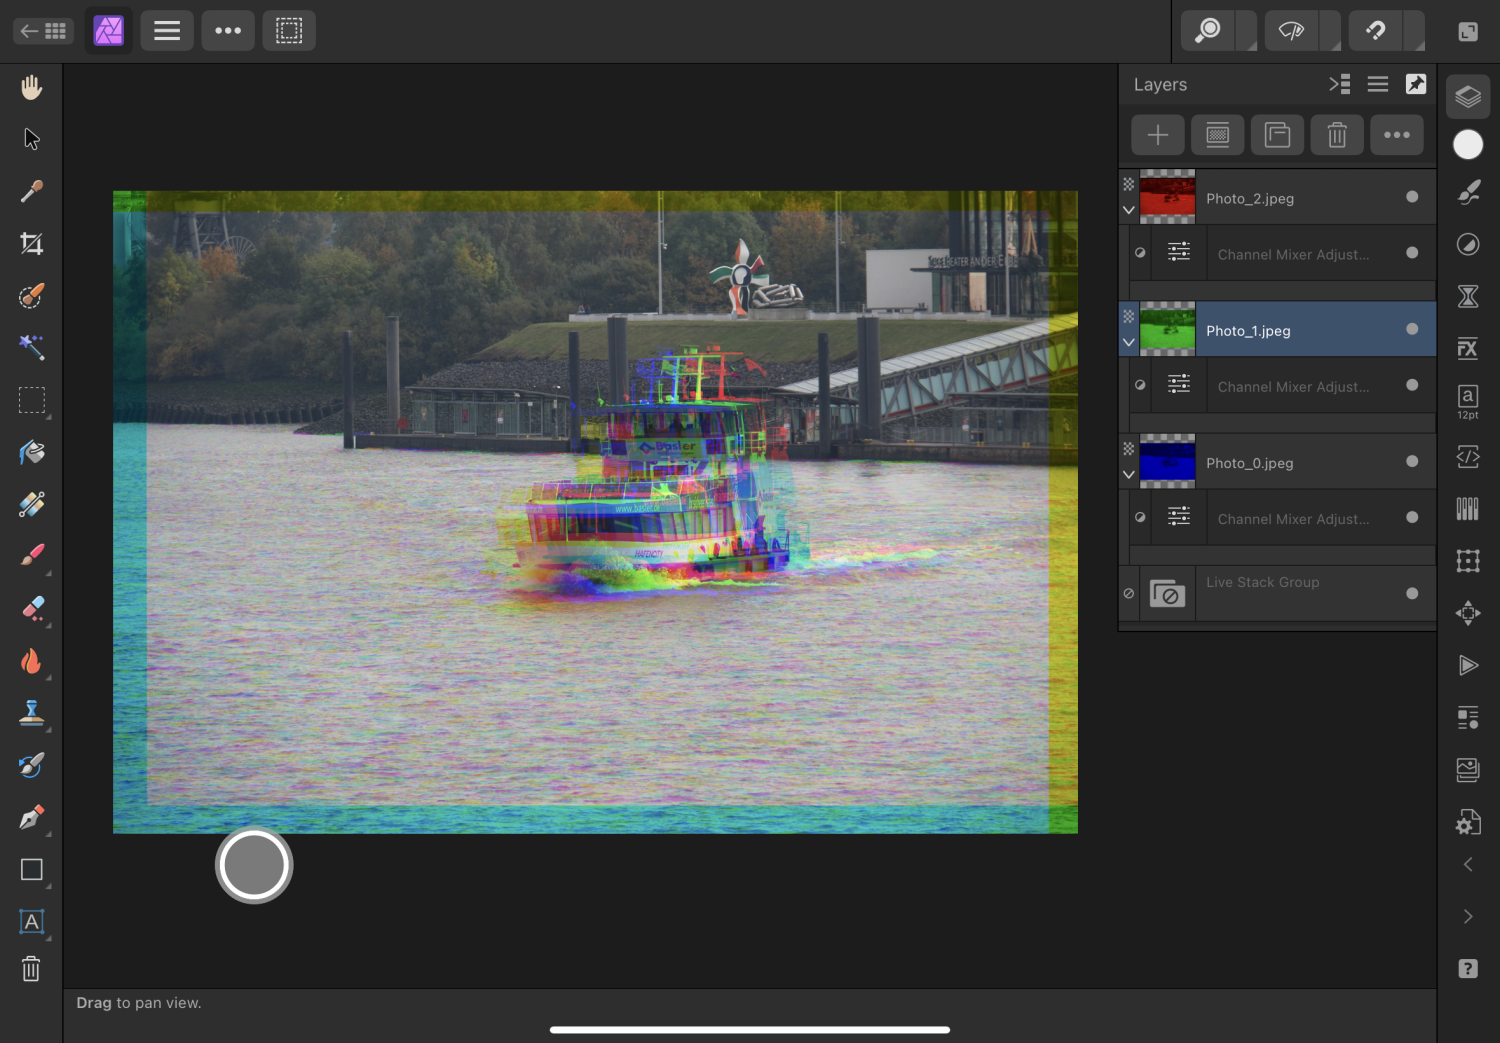This screenshot has width=1500, height=1043.
Task: Toggle visibility of Live Stack Group
Action: pyautogui.click(x=1411, y=593)
